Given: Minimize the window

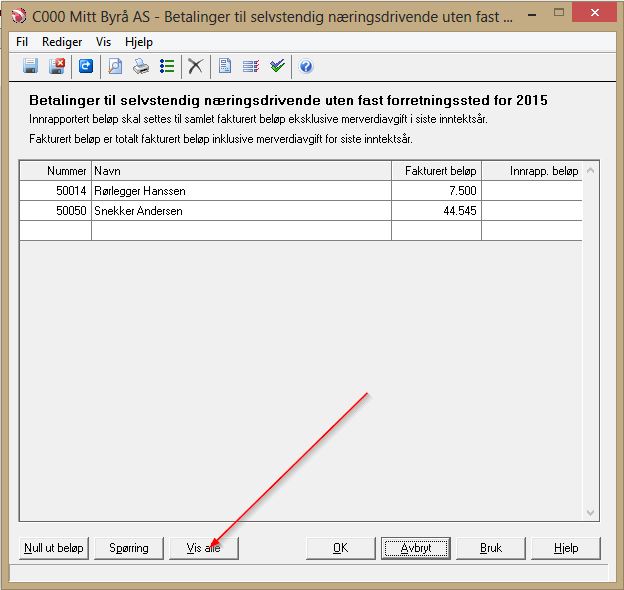Looking at the screenshot, I should coord(532,15).
